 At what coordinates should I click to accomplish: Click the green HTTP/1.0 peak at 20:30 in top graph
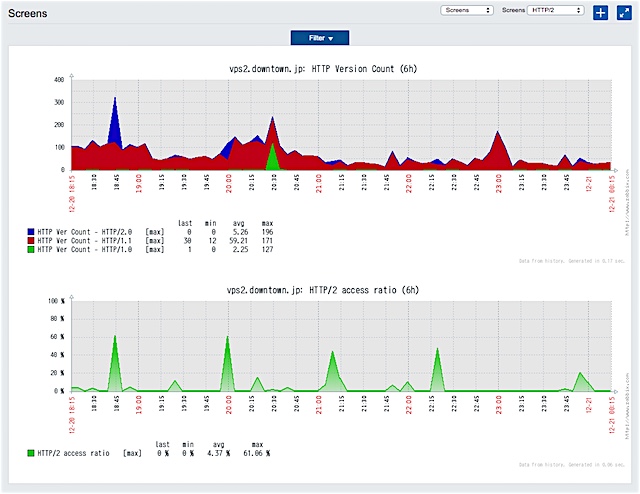[273, 158]
